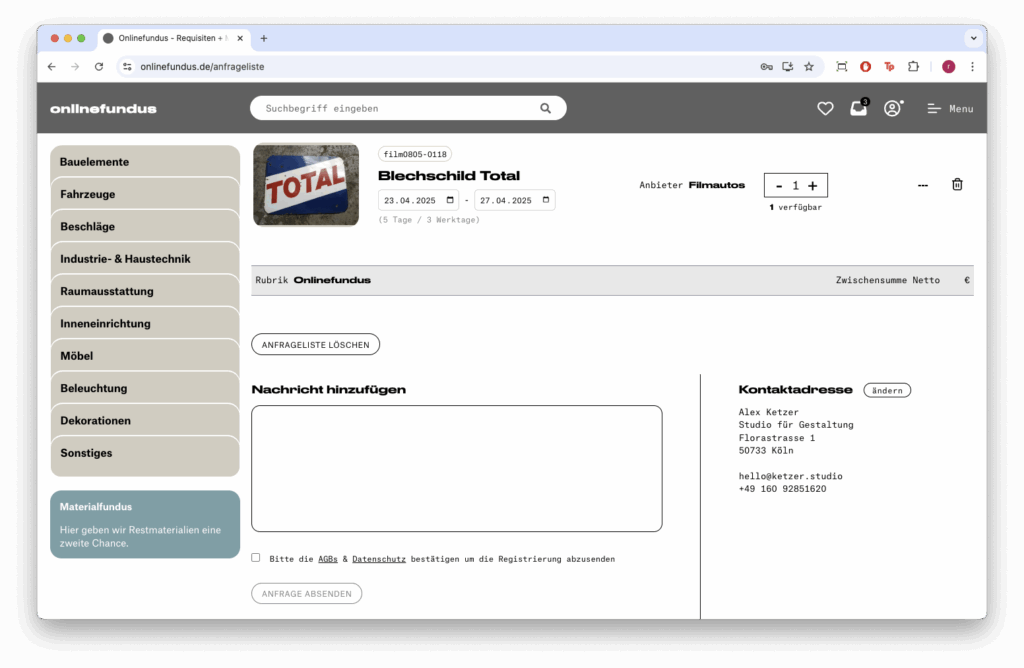Click inside the Nachricht hinzufügen text area
1024x668 pixels.
click(456, 468)
